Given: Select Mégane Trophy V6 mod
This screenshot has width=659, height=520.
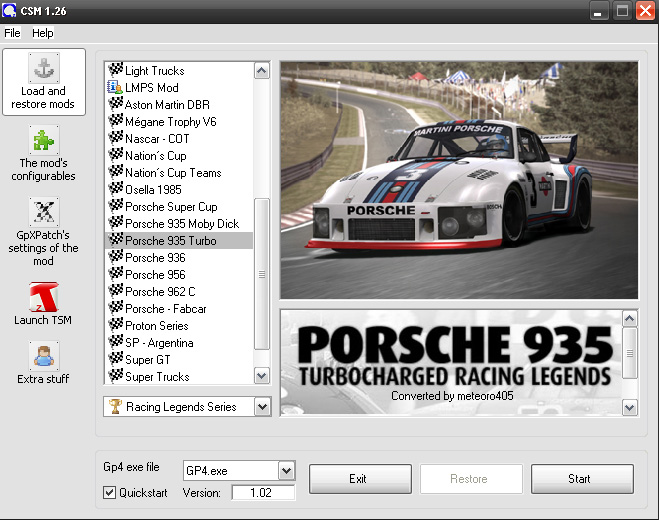Looking at the screenshot, I should [x=179, y=121].
